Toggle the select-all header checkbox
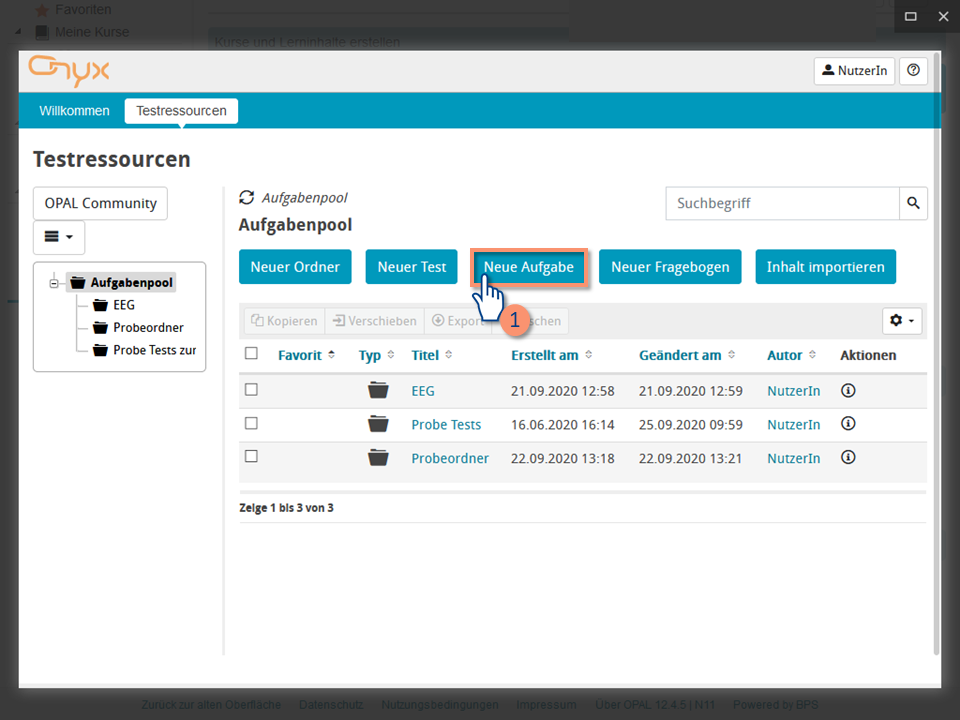This screenshot has height=720, width=960. (251, 353)
